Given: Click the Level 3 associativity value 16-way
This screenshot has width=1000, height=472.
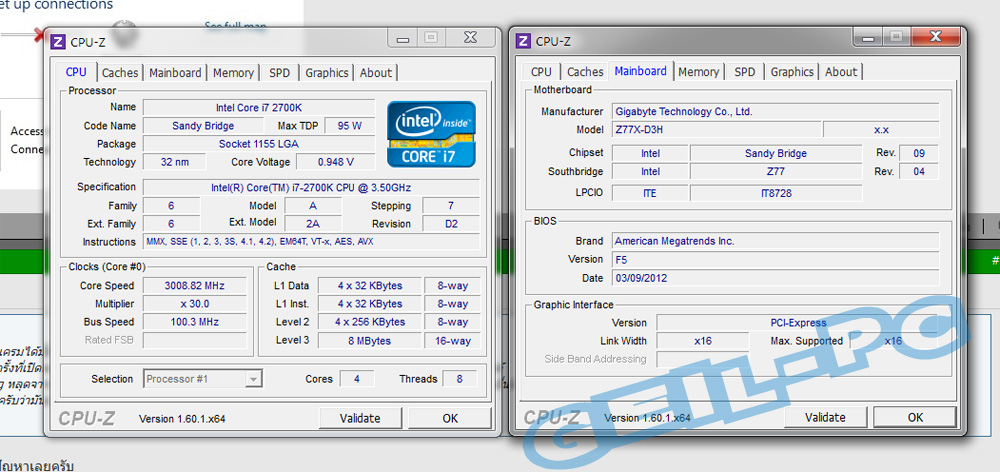Looking at the screenshot, I should [452, 341].
